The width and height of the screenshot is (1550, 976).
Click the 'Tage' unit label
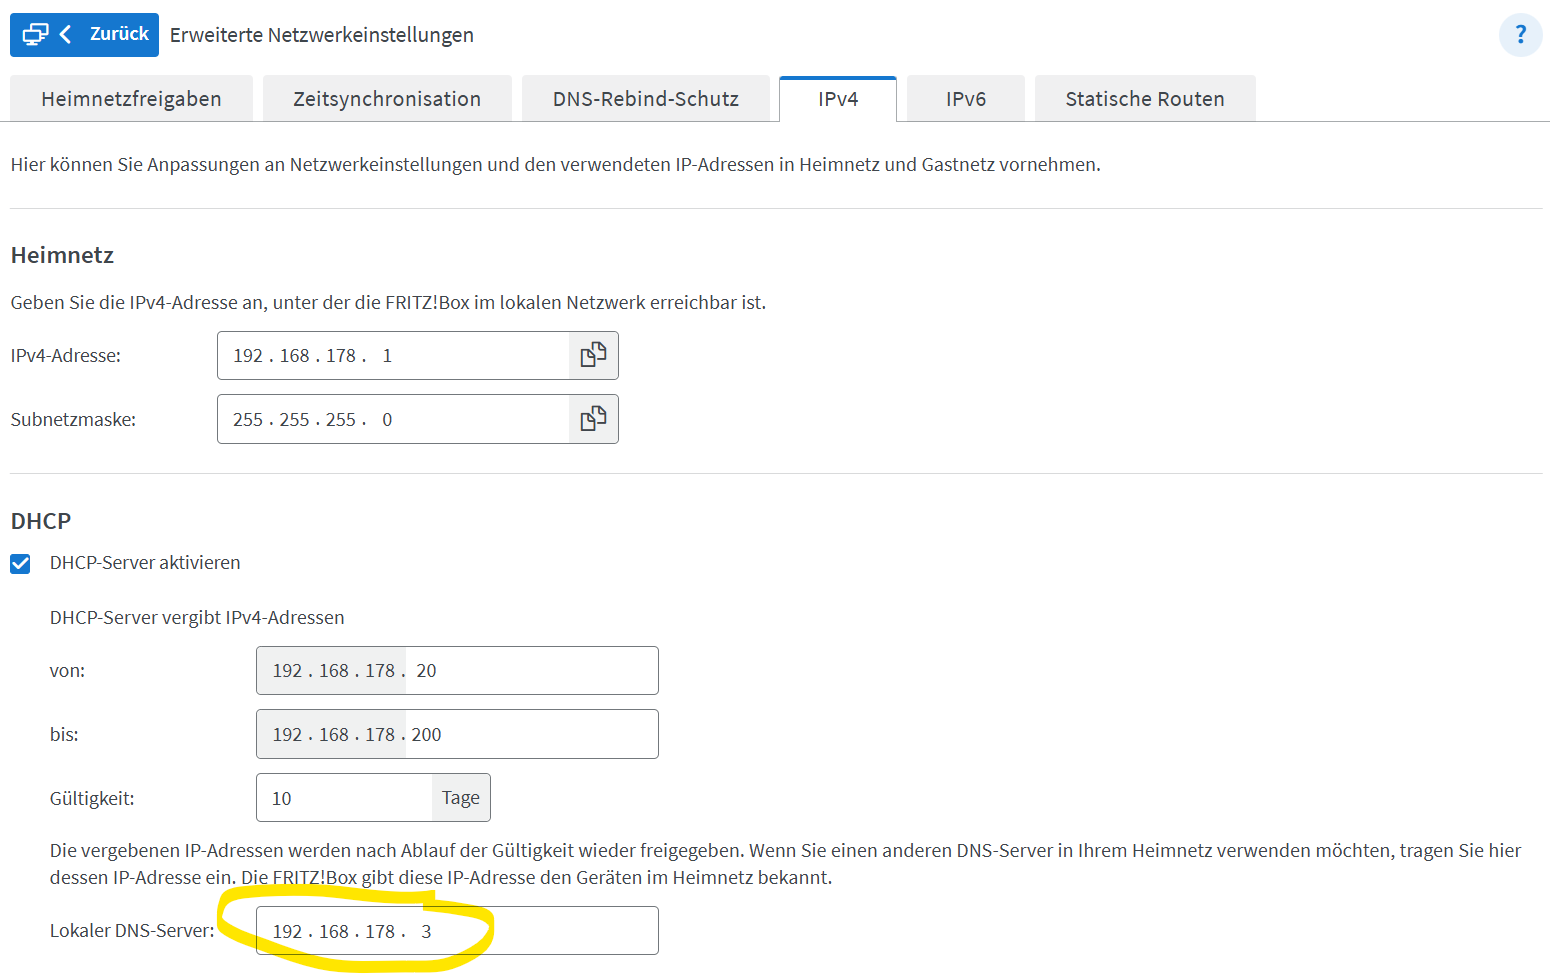tap(461, 798)
